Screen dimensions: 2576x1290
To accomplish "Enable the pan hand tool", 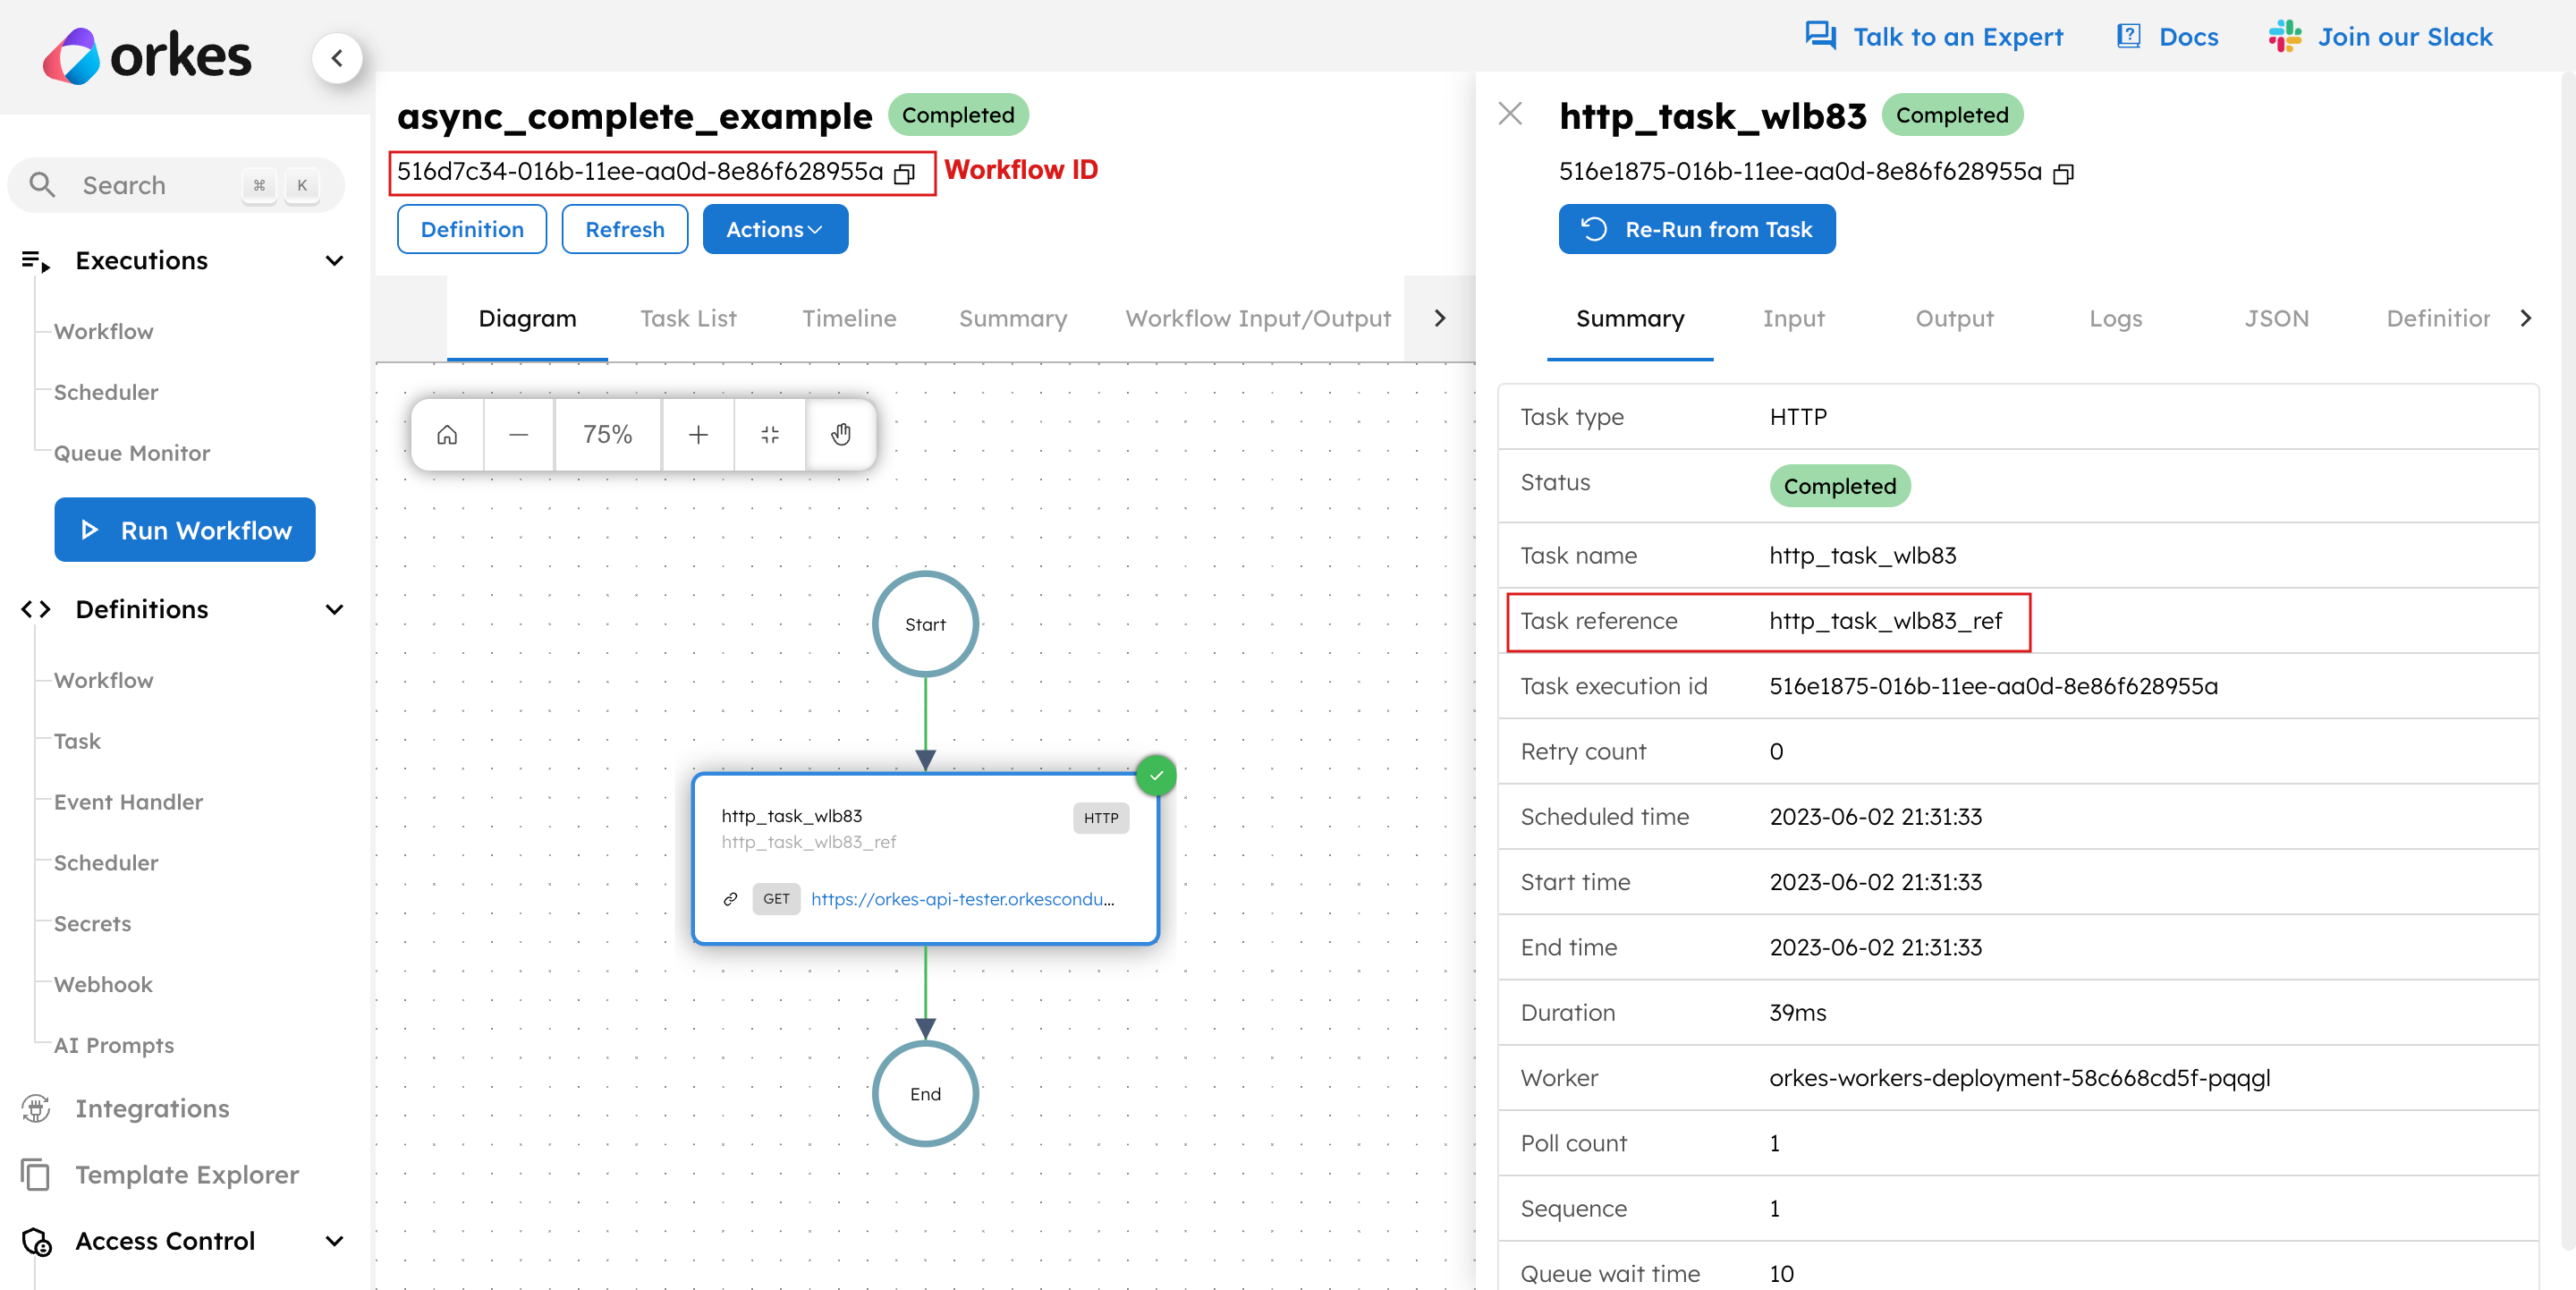I will click(841, 434).
